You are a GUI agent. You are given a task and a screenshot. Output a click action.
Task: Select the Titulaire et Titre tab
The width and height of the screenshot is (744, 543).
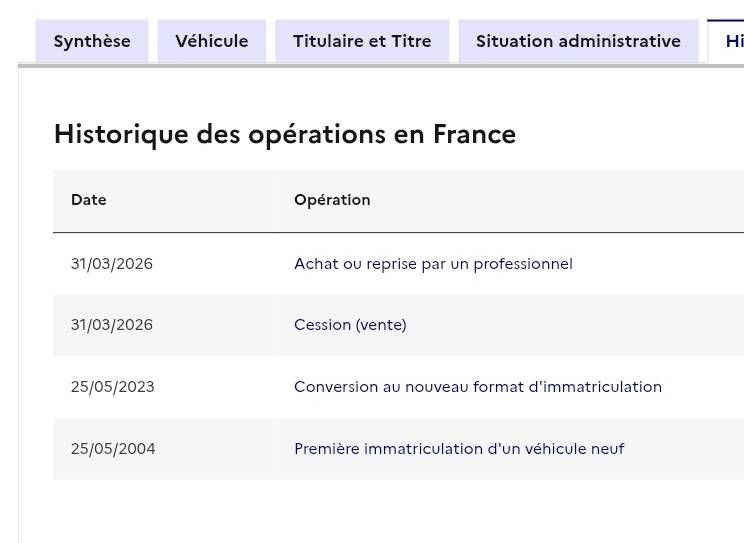pyautogui.click(x=362, y=41)
